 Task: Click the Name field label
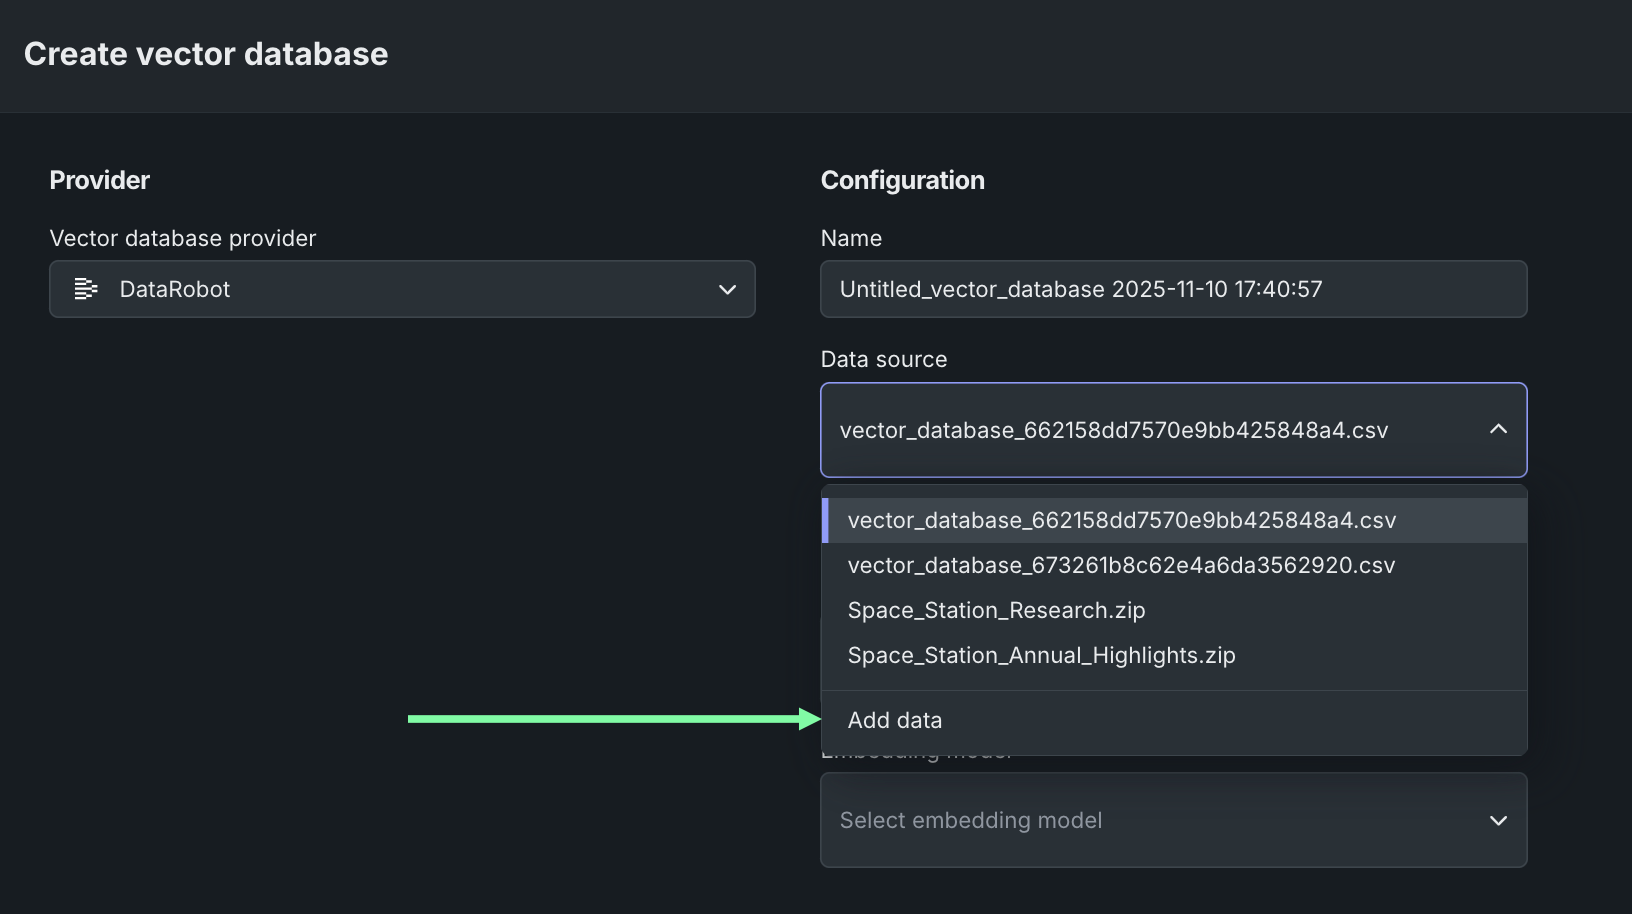click(851, 238)
